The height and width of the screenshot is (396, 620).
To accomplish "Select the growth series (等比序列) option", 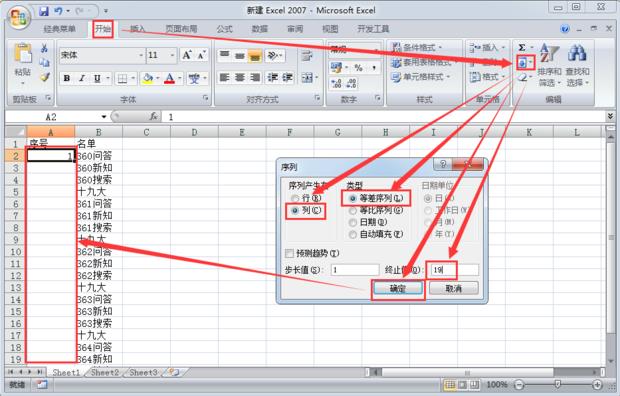I will click(353, 210).
